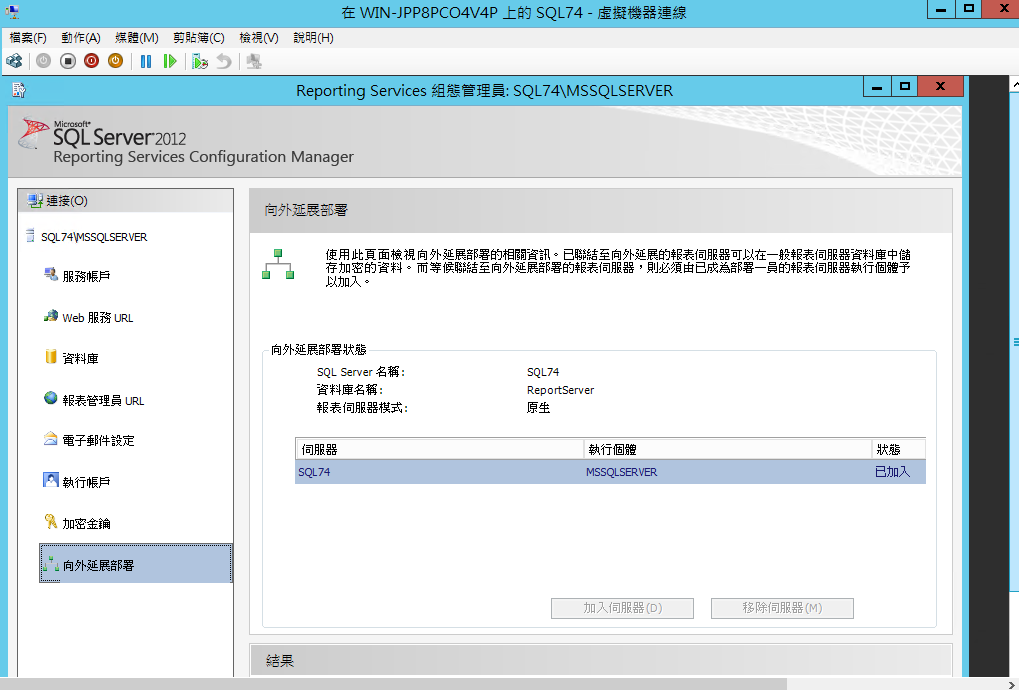Image resolution: width=1019 pixels, height=690 pixels.
Task: Open the 媒體(M) menu
Action: [x=136, y=38]
